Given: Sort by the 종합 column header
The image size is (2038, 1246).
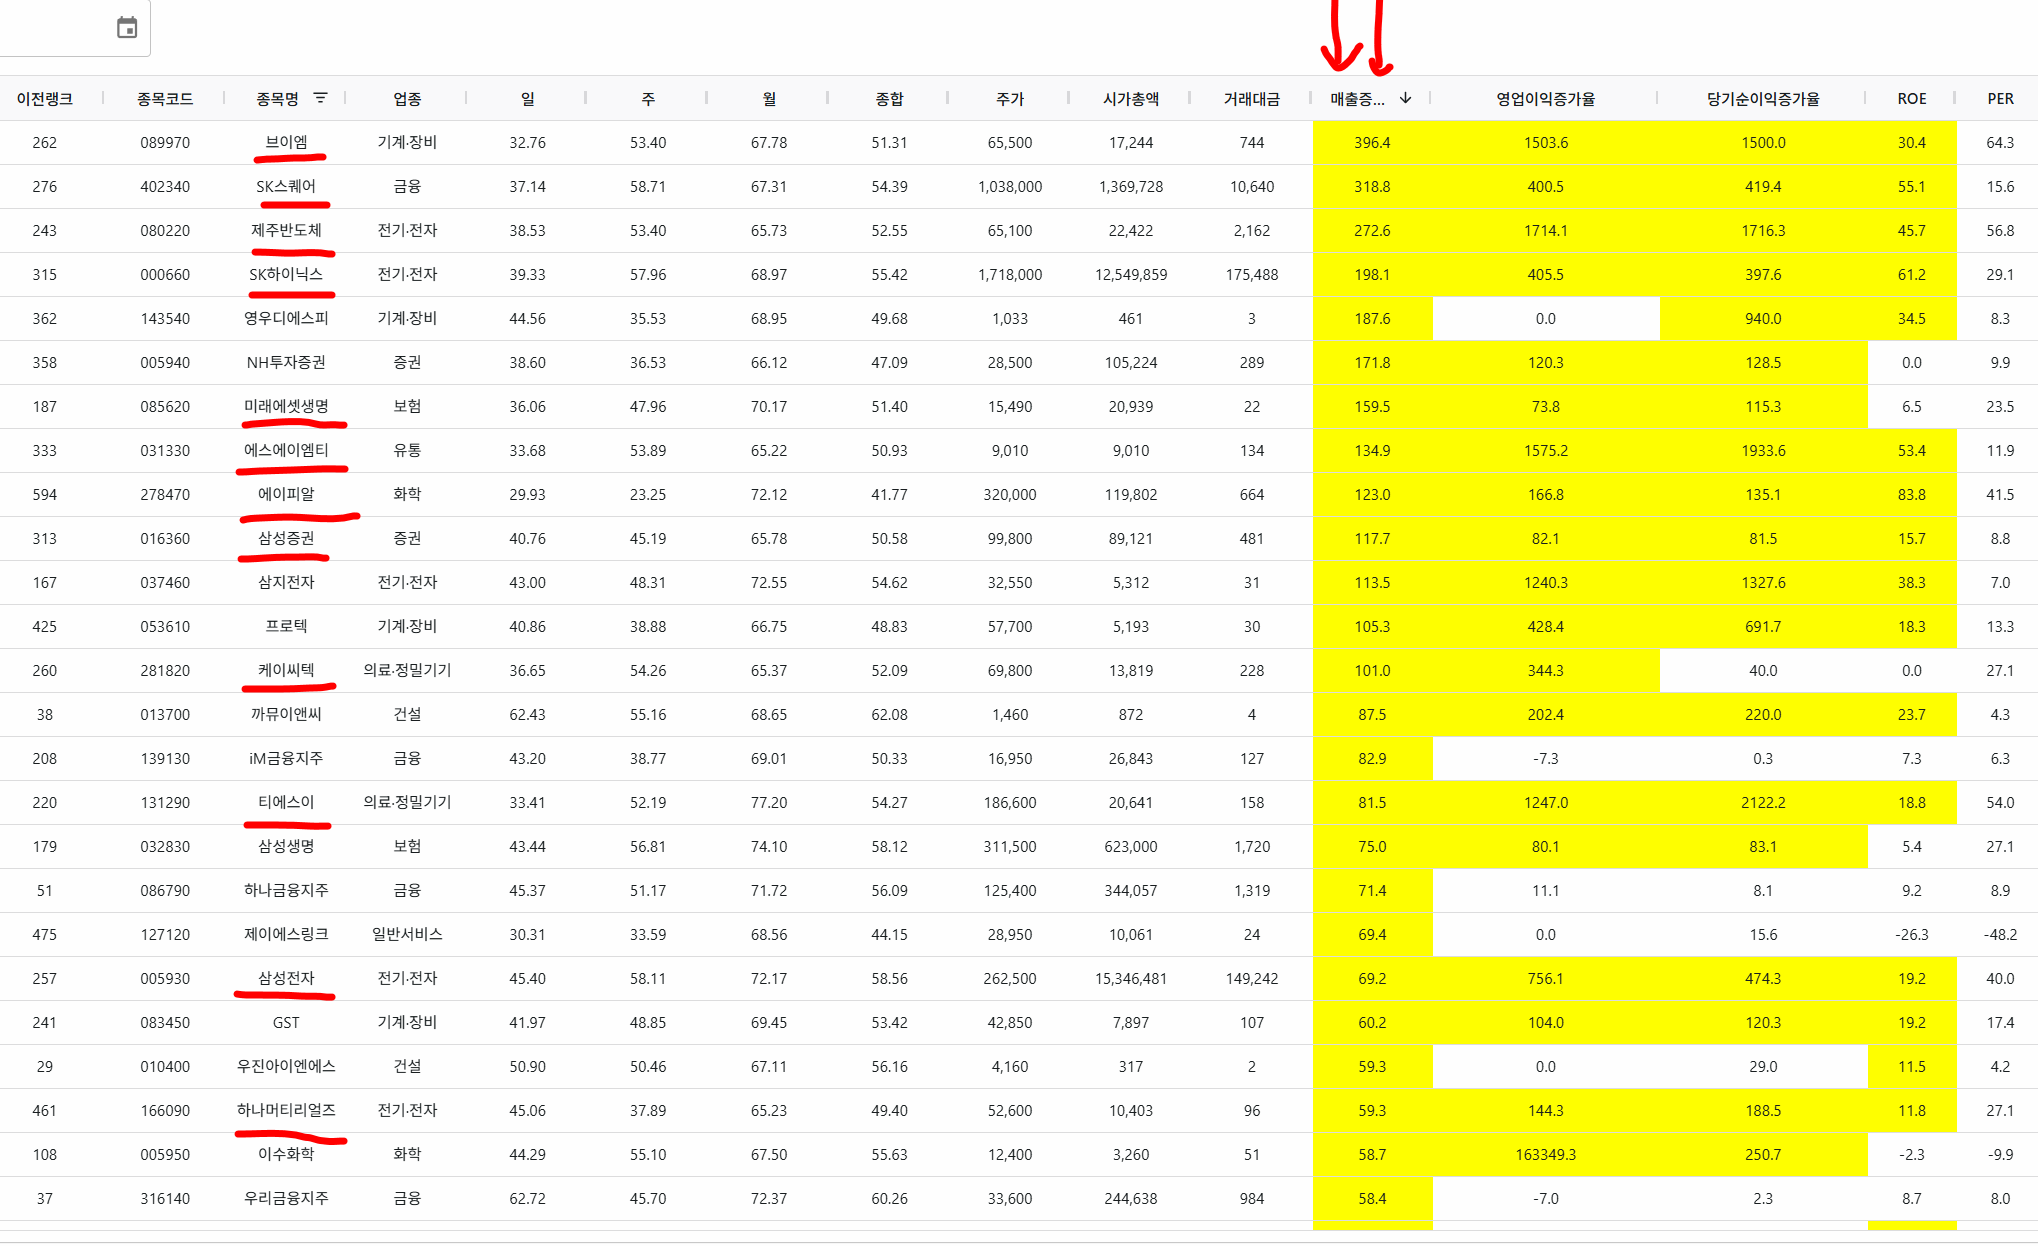Looking at the screenshot, I should [x=889, y=99].
